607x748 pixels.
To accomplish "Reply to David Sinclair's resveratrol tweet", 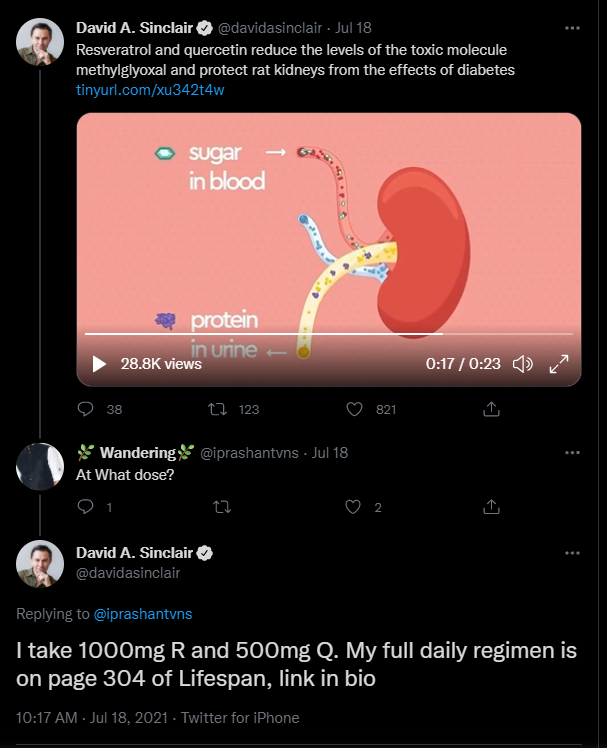I will click(x=85, y=409).
